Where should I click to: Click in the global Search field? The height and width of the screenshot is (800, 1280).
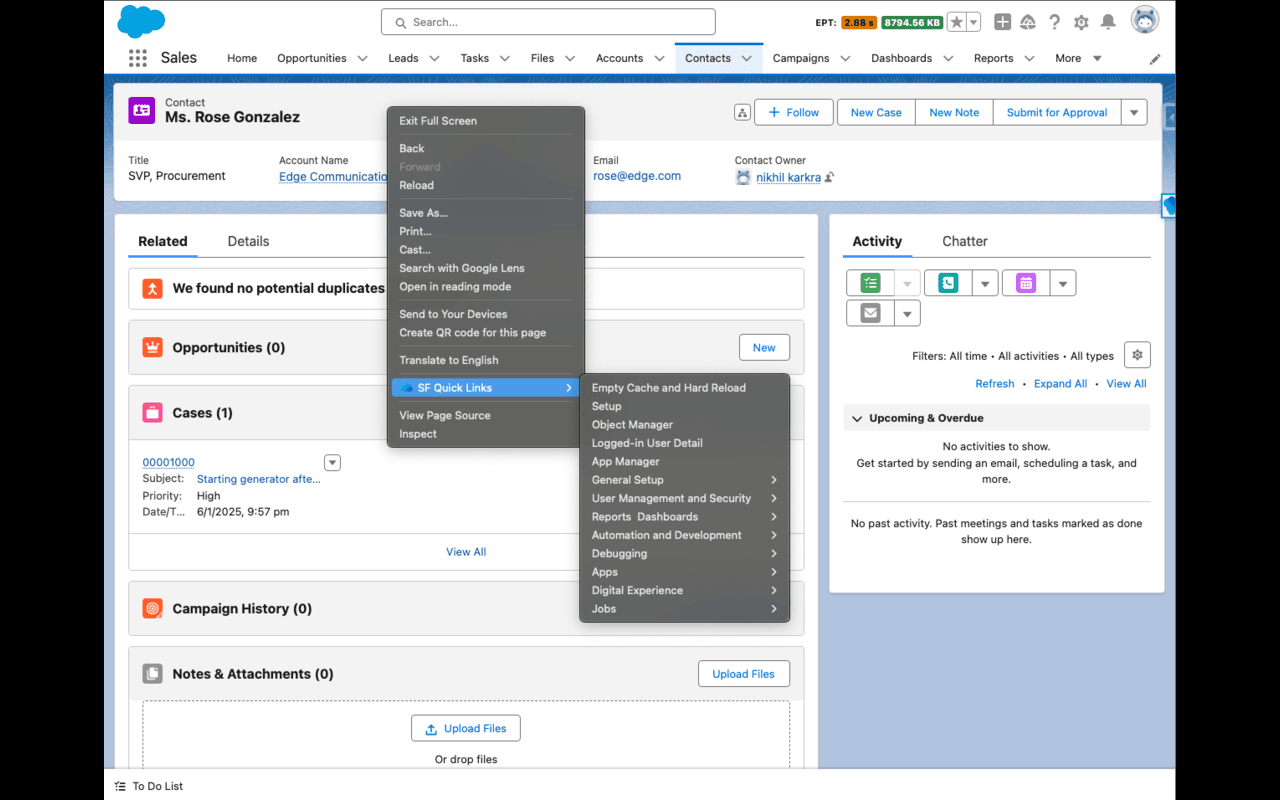(548, 22)
